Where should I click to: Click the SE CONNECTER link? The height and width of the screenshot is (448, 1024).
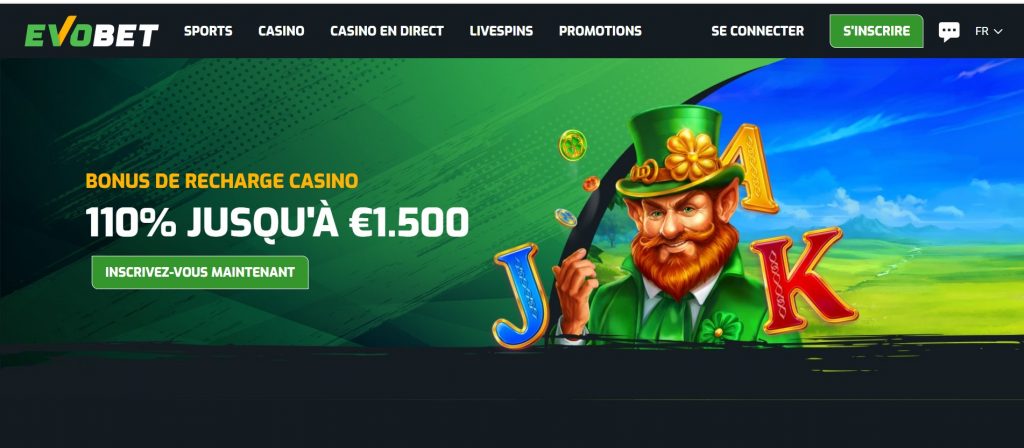(758, 31)
